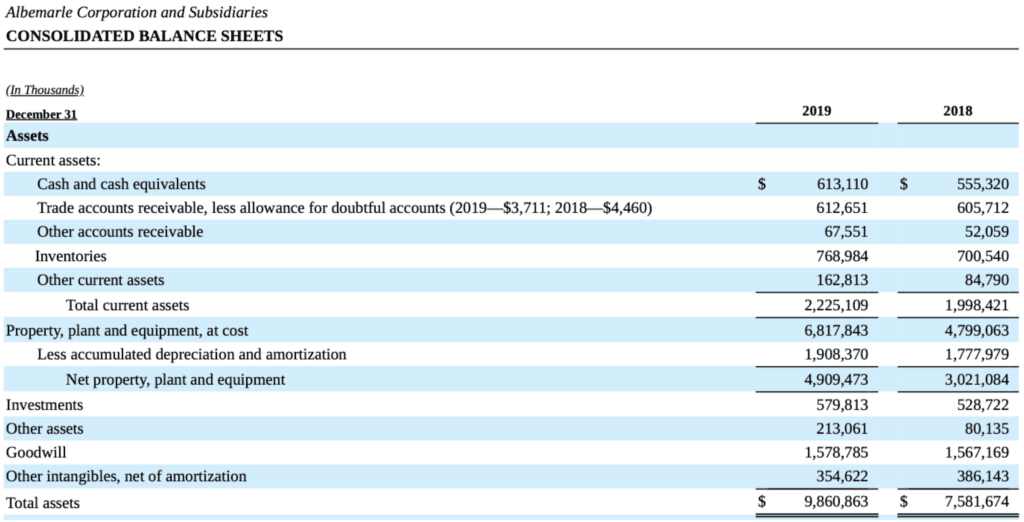
Task: Click value 67,551
Action: pos(847,232)
